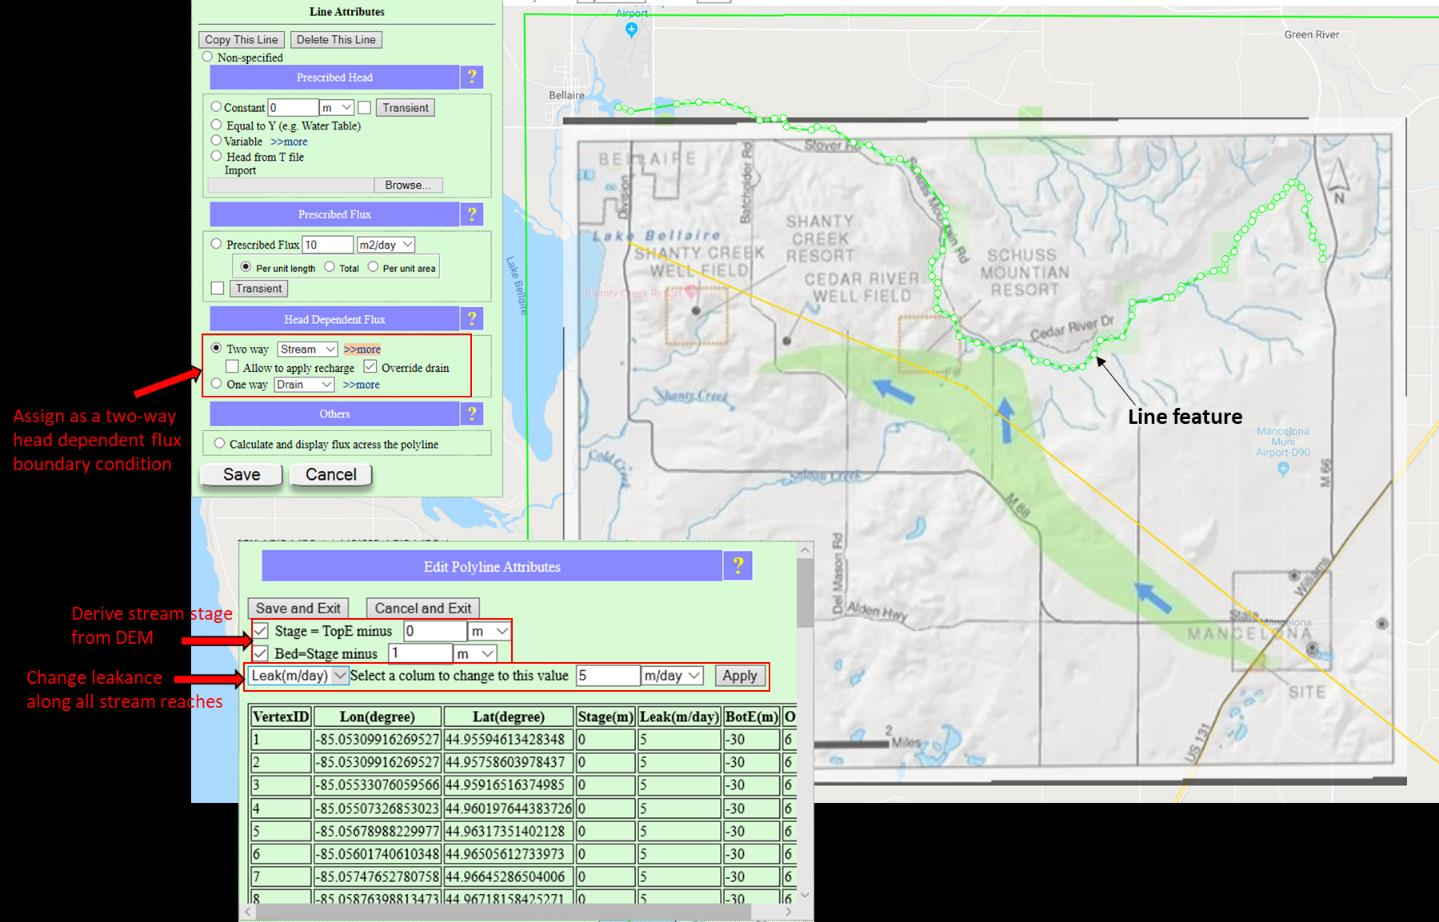The image size is (1439, 922).
Task: Click the column change value field
Action: coord(607,676)
